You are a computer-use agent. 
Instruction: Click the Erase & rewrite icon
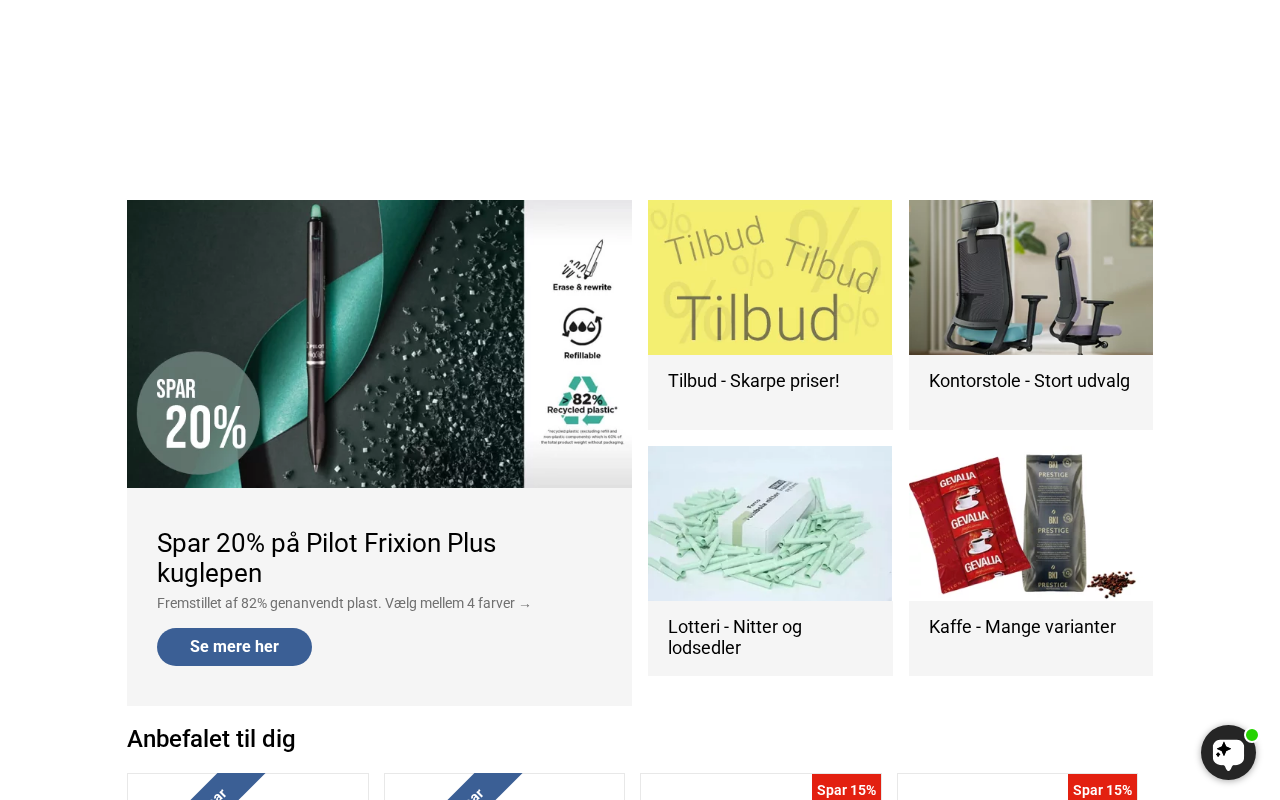(x=582, y=265)
